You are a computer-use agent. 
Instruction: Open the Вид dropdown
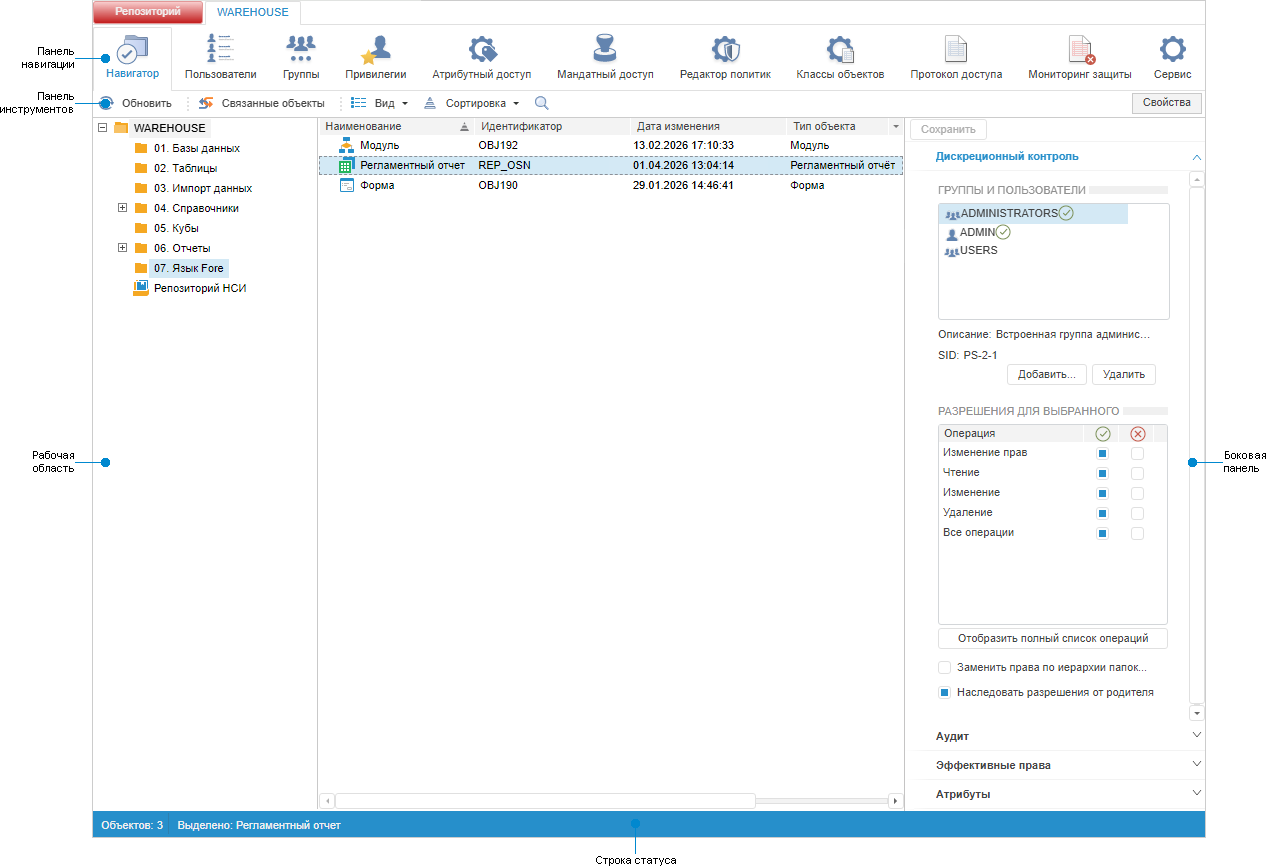(x=380, y=103)
